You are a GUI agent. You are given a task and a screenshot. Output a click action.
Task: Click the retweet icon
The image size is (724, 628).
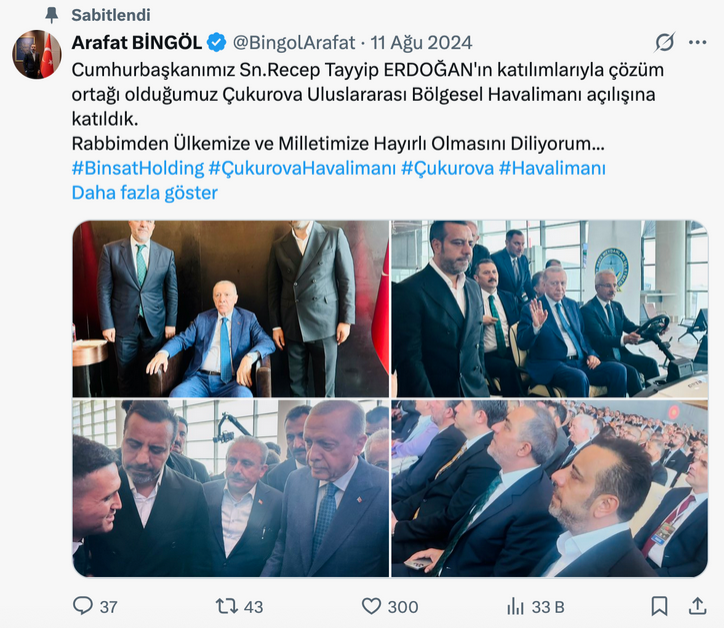pyautogui.click(x=227, y=606)
